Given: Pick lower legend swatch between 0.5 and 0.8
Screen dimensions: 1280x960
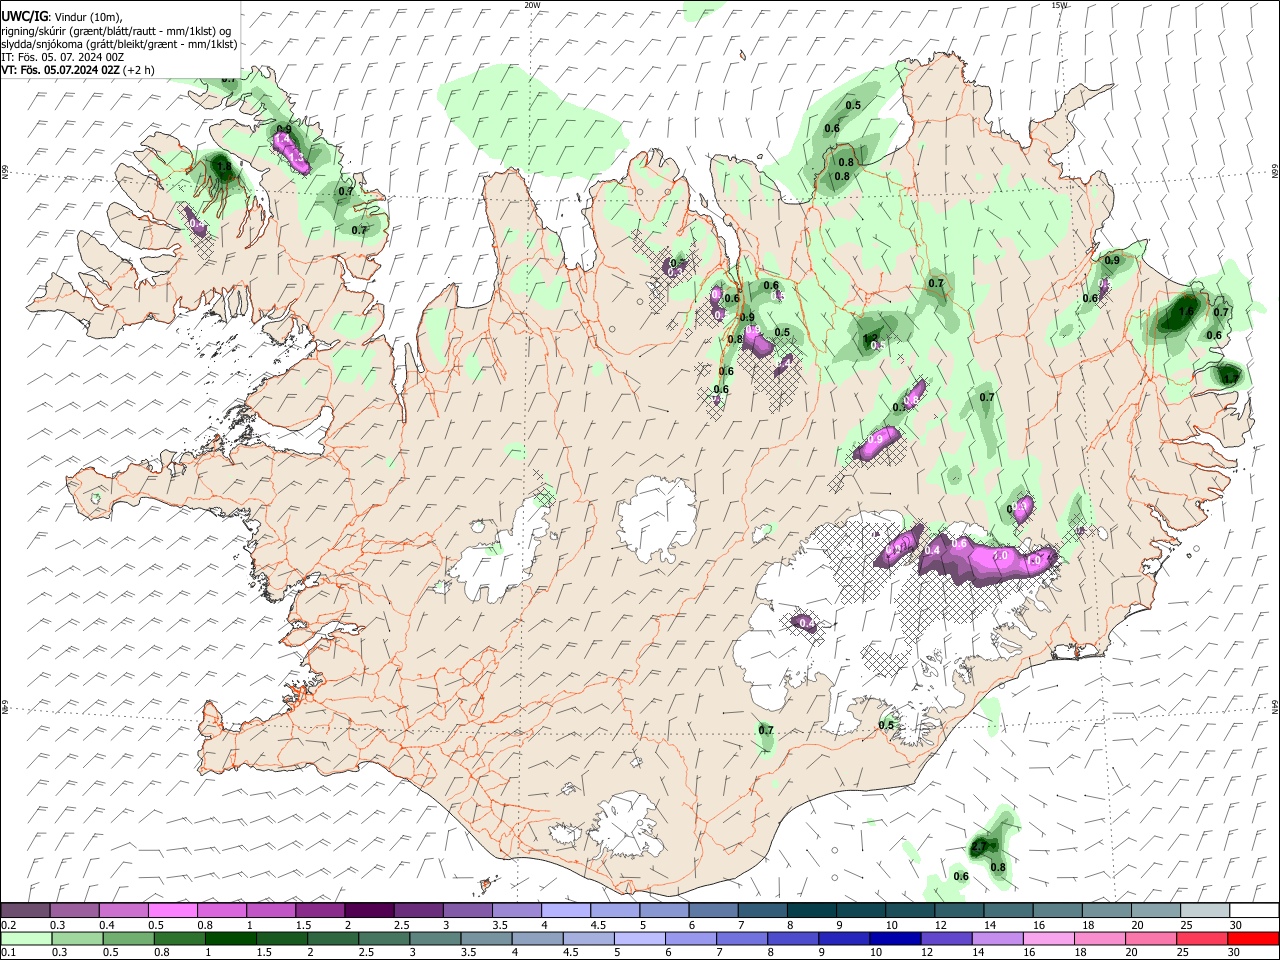Looking at the screenshot, I should 127,939.
